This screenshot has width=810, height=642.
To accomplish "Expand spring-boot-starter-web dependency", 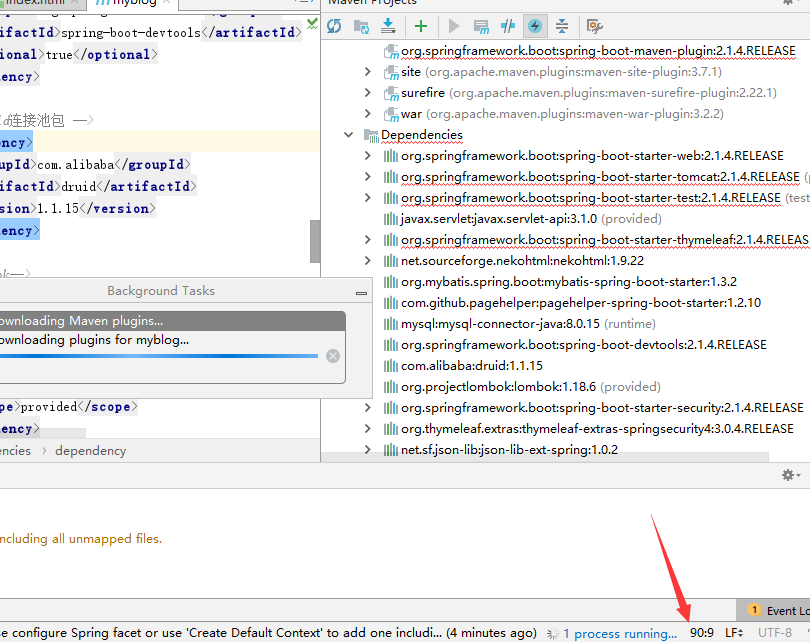I will pos(367,155).
